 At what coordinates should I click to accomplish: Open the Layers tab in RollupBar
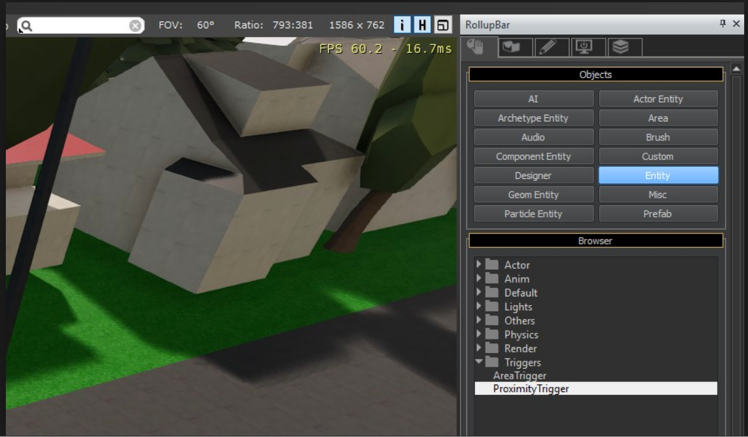(x=623, y=47)
